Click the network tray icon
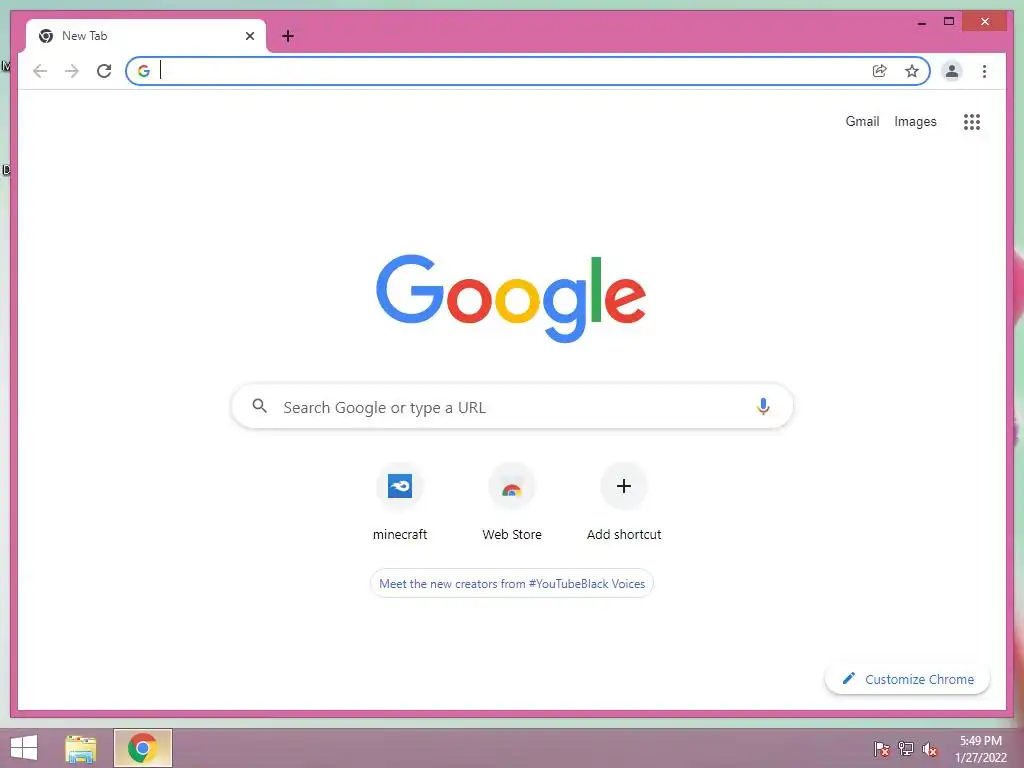 (906, 748)
